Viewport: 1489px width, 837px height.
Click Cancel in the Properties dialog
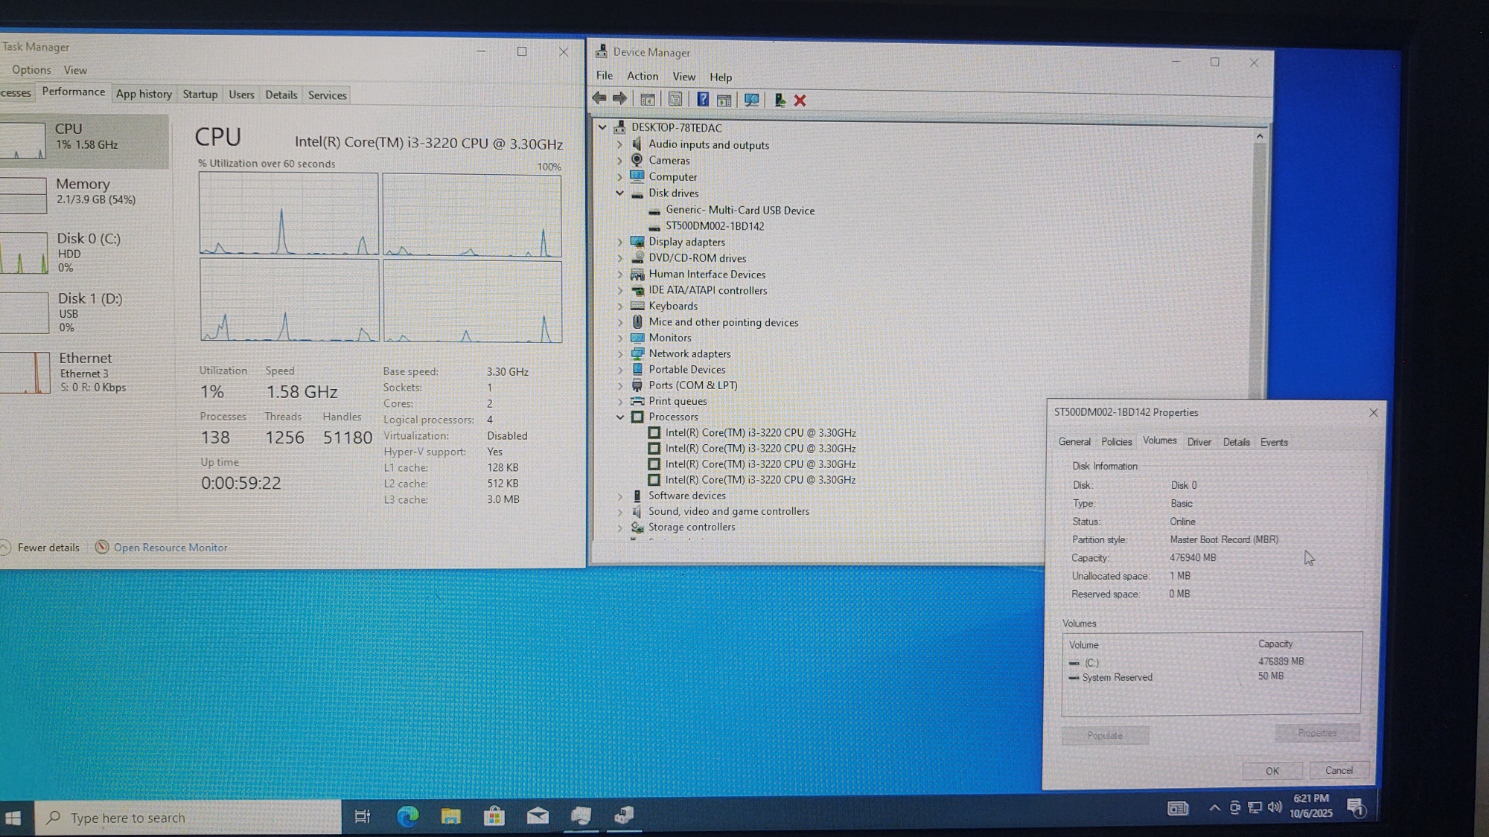click(1338, 771)
